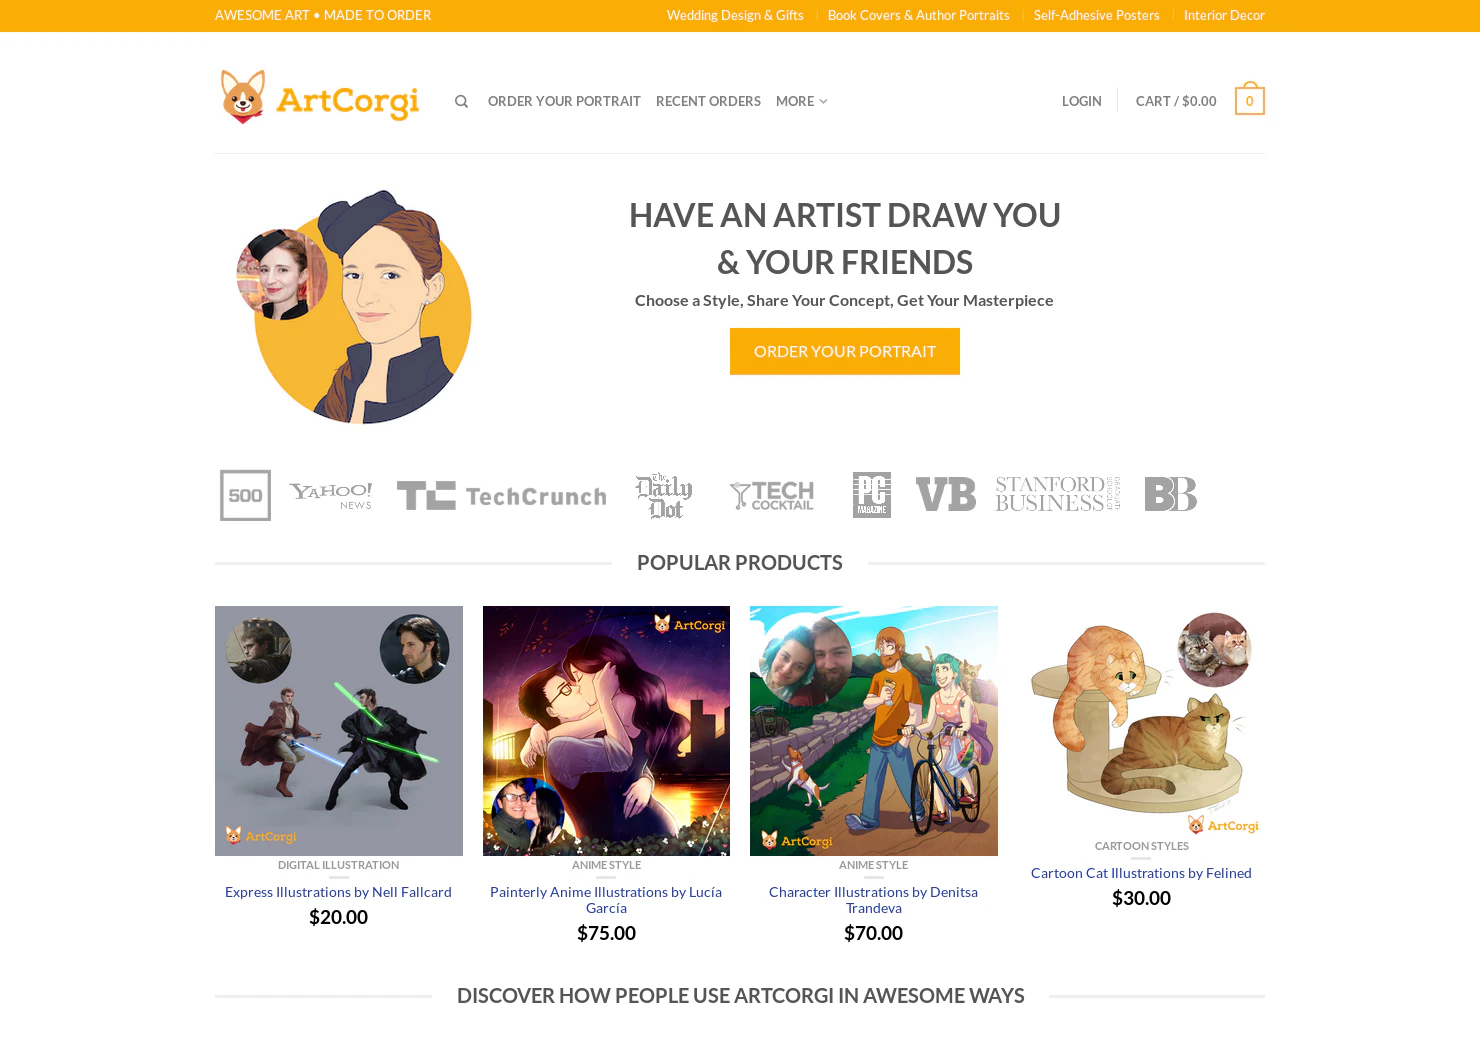Open Recent Orders menu item
The height and width of the screenshot is (1037, 1480).
click(x=708, y=101)
